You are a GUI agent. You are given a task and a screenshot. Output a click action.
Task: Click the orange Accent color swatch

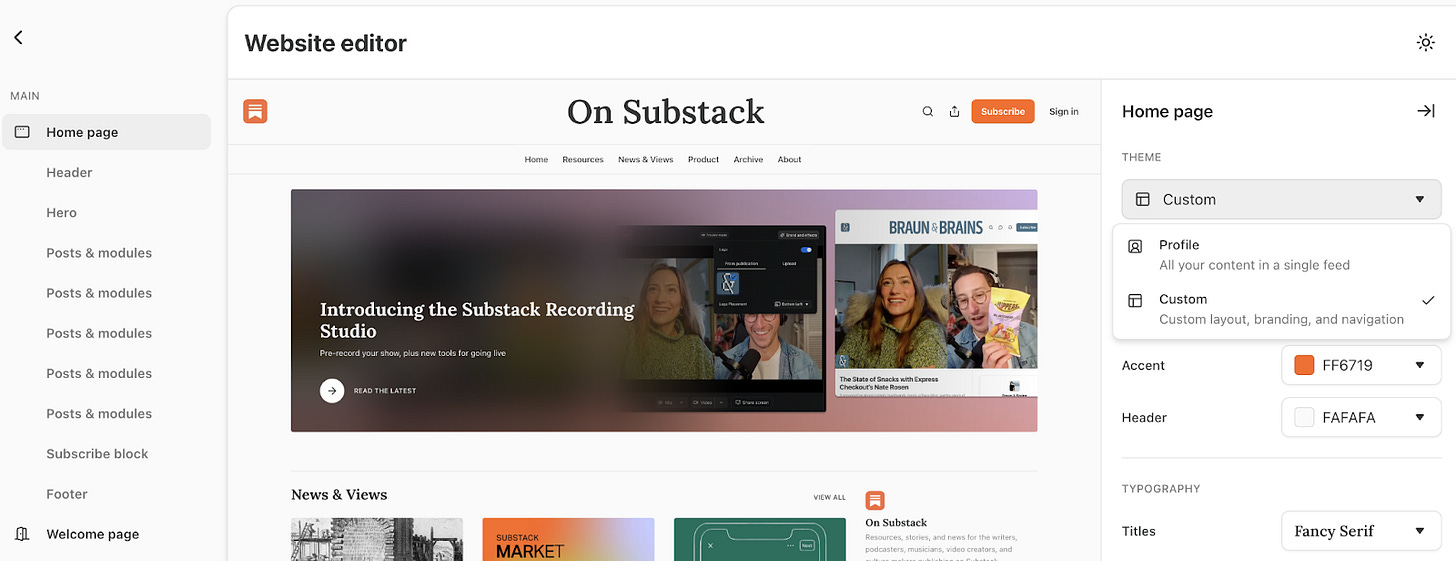pyautogui.click(x=1304, y=365)
